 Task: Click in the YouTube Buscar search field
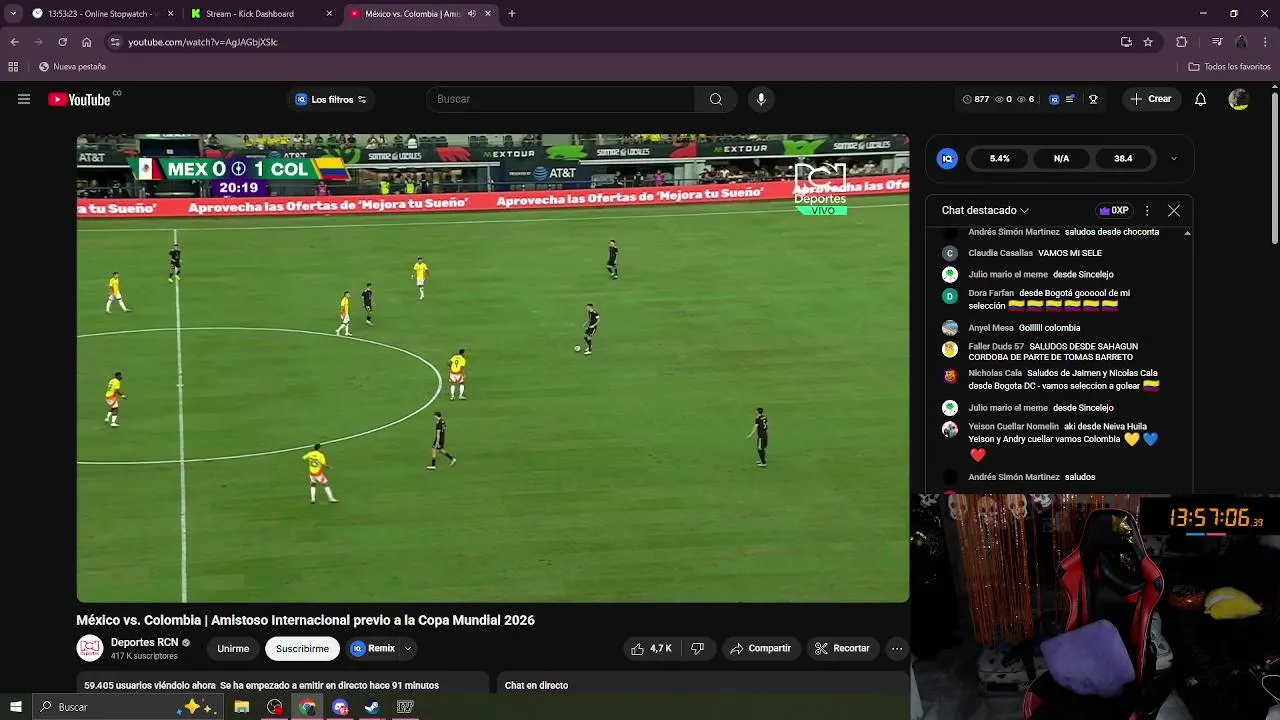(x=562, y=99)
